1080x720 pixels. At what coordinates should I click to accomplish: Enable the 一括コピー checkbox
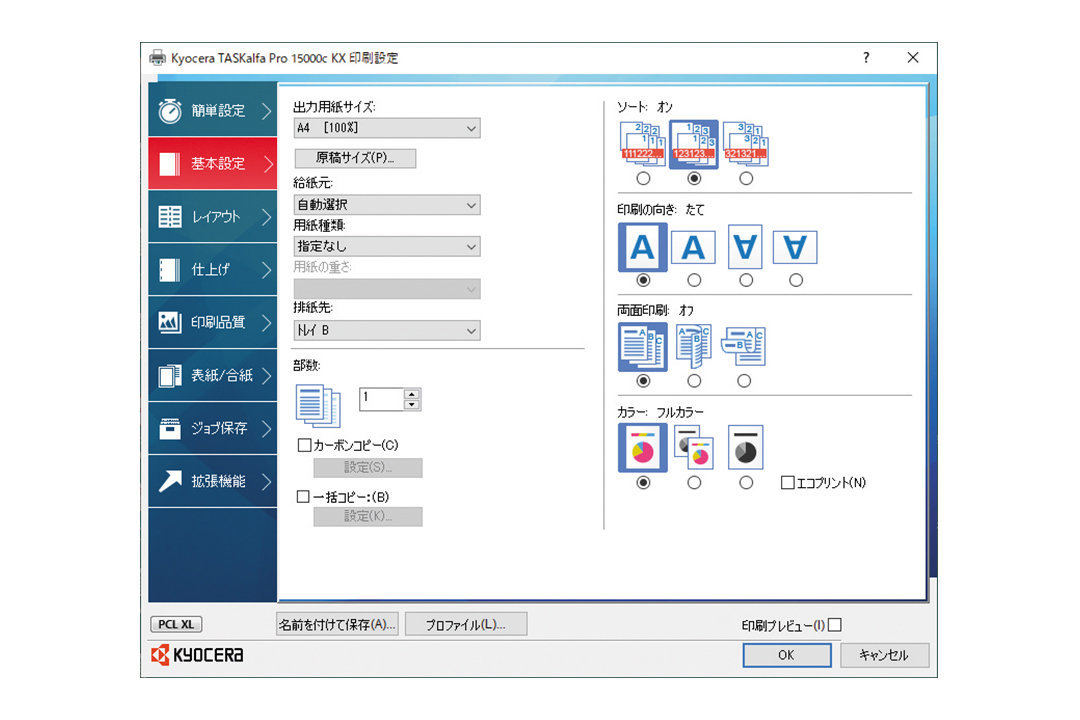[x=303, y=496]
